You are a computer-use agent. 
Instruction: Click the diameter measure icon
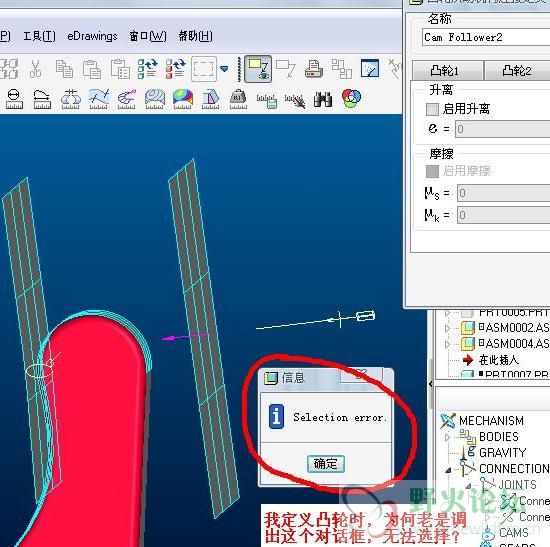tap(14, 99)
